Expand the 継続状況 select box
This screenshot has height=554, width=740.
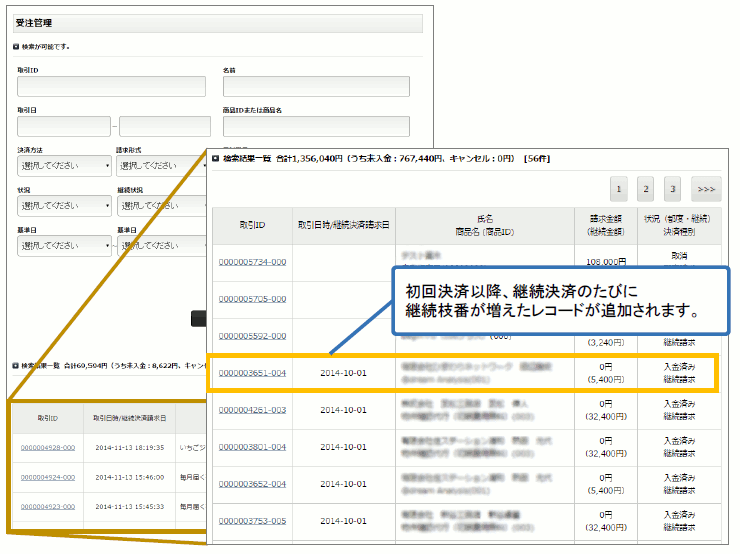[162, 206]
